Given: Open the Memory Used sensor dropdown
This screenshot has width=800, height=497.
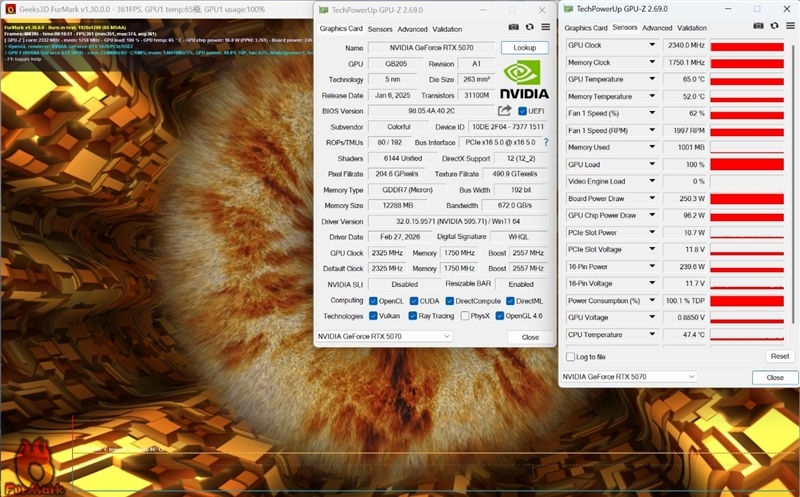Looking at the screenshot, I should pos(652,147).
